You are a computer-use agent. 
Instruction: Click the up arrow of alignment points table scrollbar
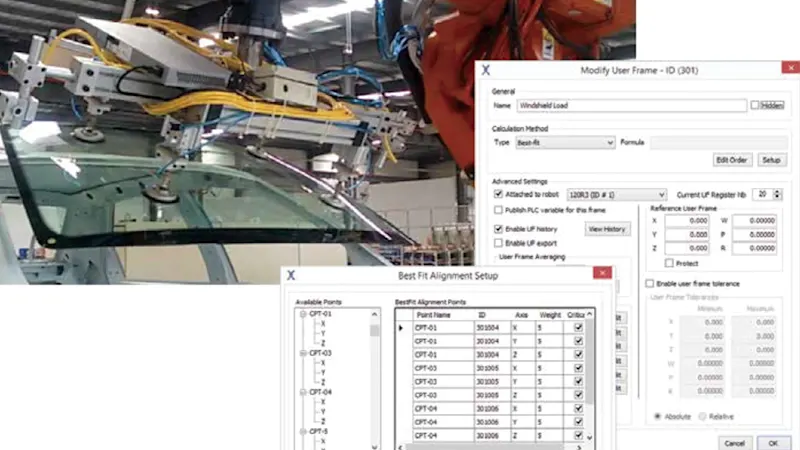tap(589, 314)
